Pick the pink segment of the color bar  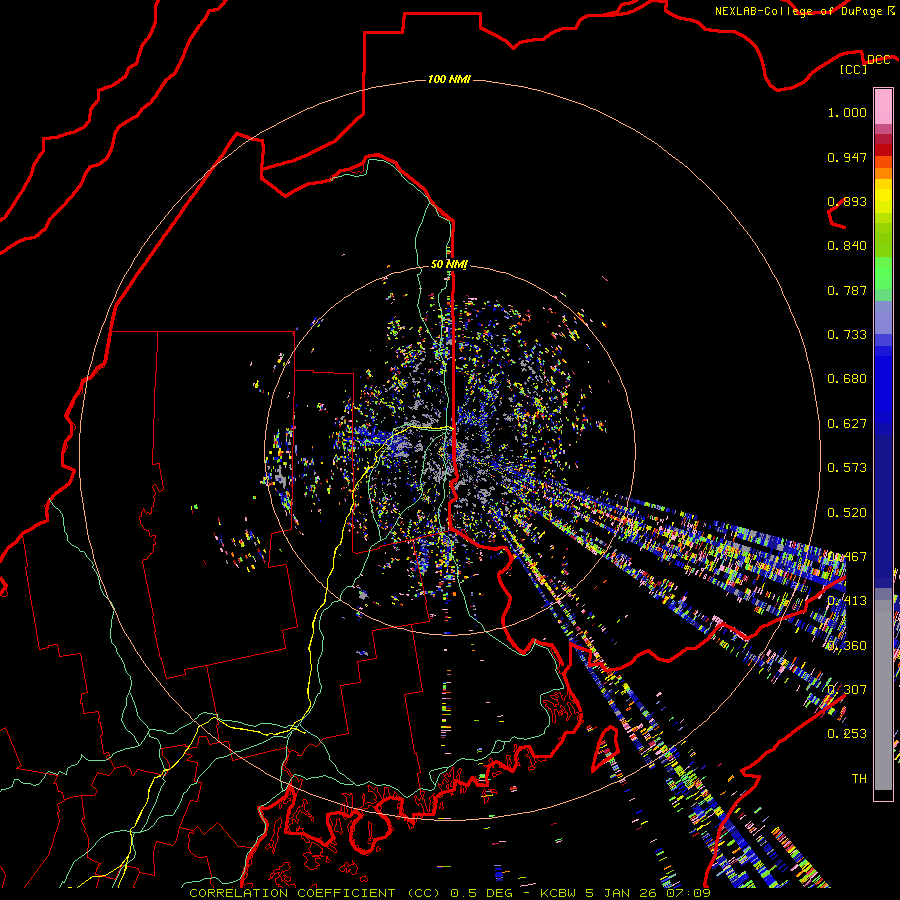click(x=883, y=106)
